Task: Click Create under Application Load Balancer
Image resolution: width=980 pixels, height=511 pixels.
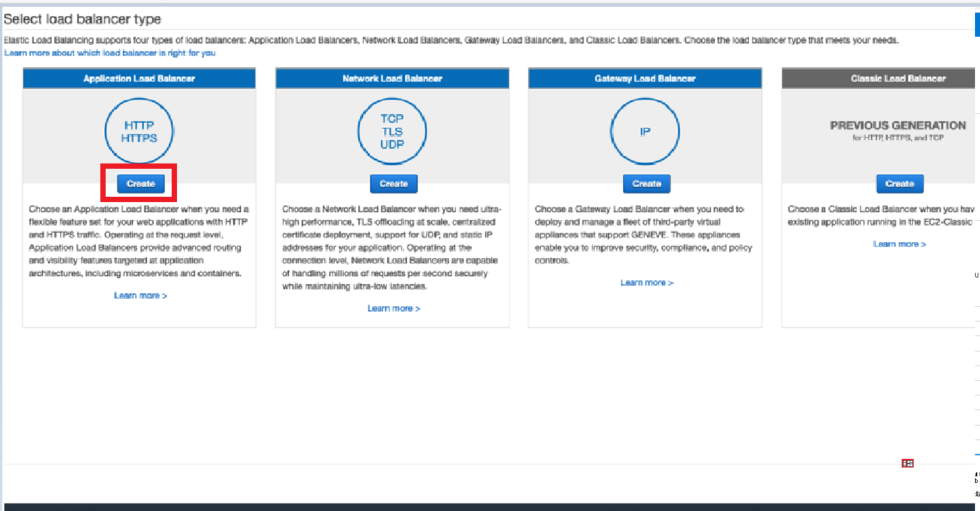Action: click(x=141, y=184)
